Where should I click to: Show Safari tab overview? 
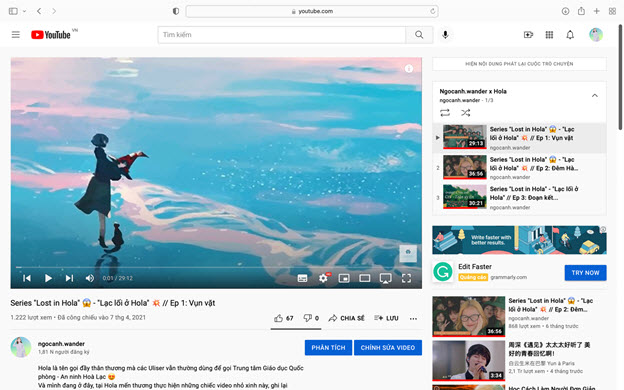pos(612,11)
